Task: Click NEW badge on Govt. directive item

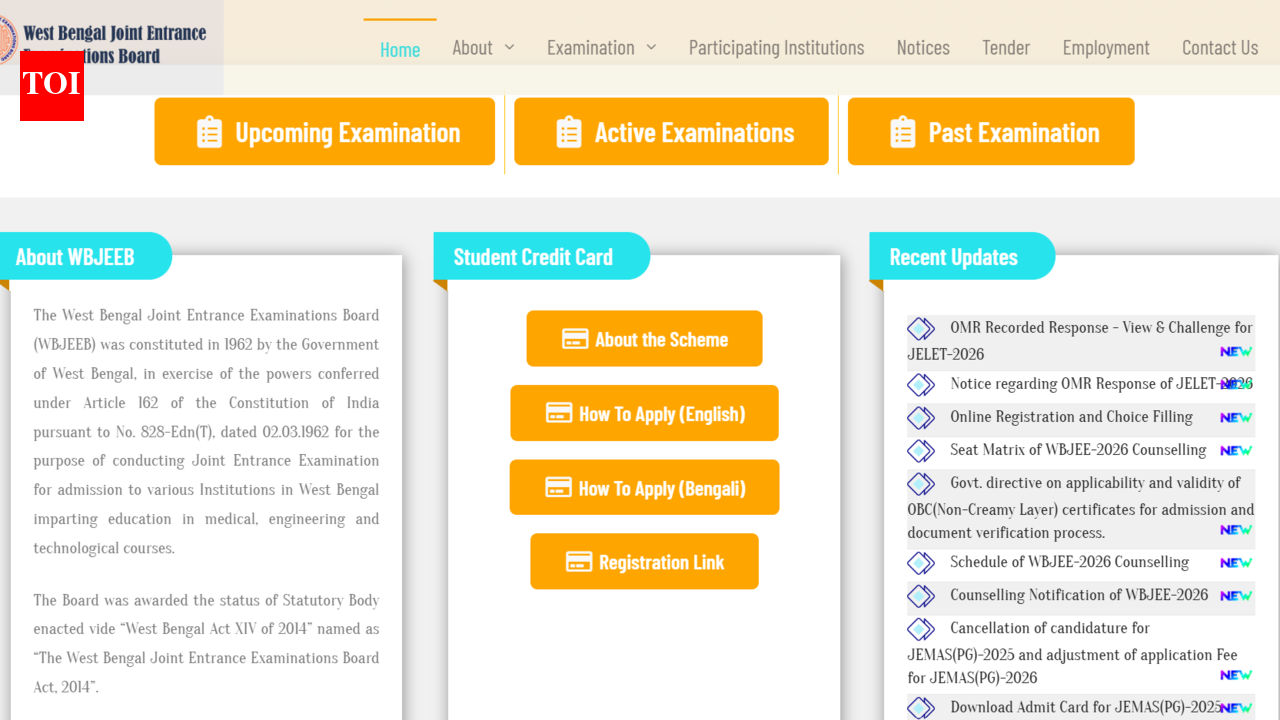Action: pos(1236,530)
